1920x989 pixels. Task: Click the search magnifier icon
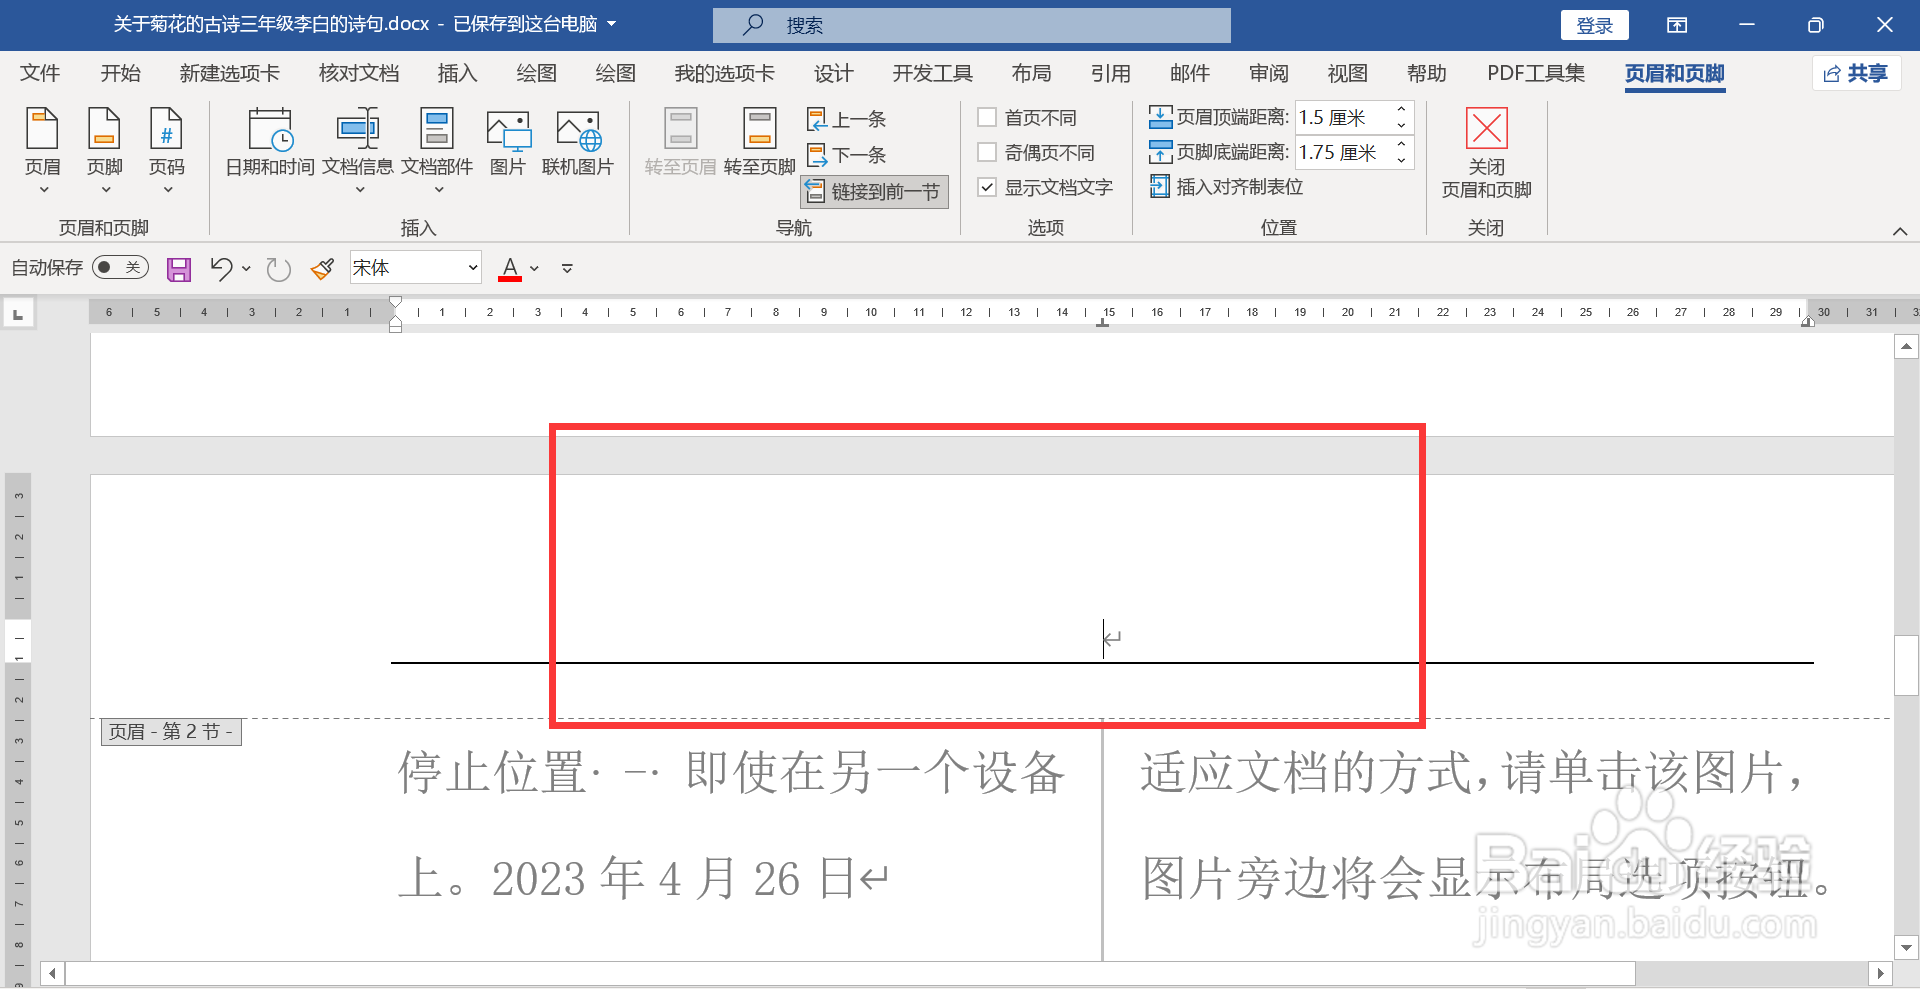click(753, 25)
